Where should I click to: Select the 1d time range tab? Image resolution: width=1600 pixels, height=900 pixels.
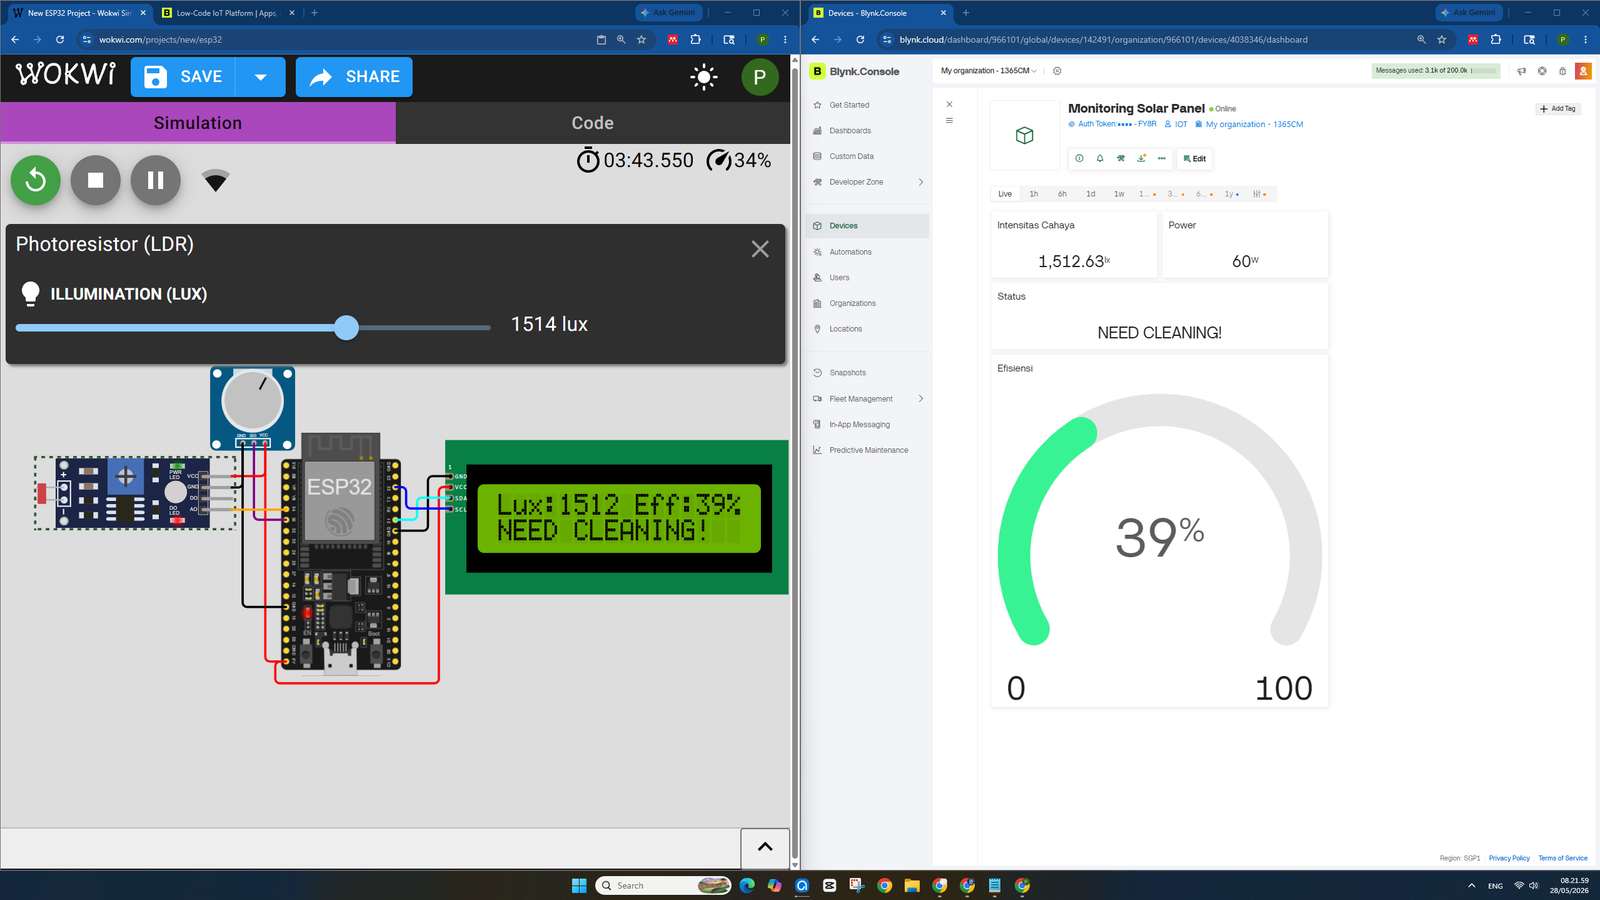[x=1091, y=194]
